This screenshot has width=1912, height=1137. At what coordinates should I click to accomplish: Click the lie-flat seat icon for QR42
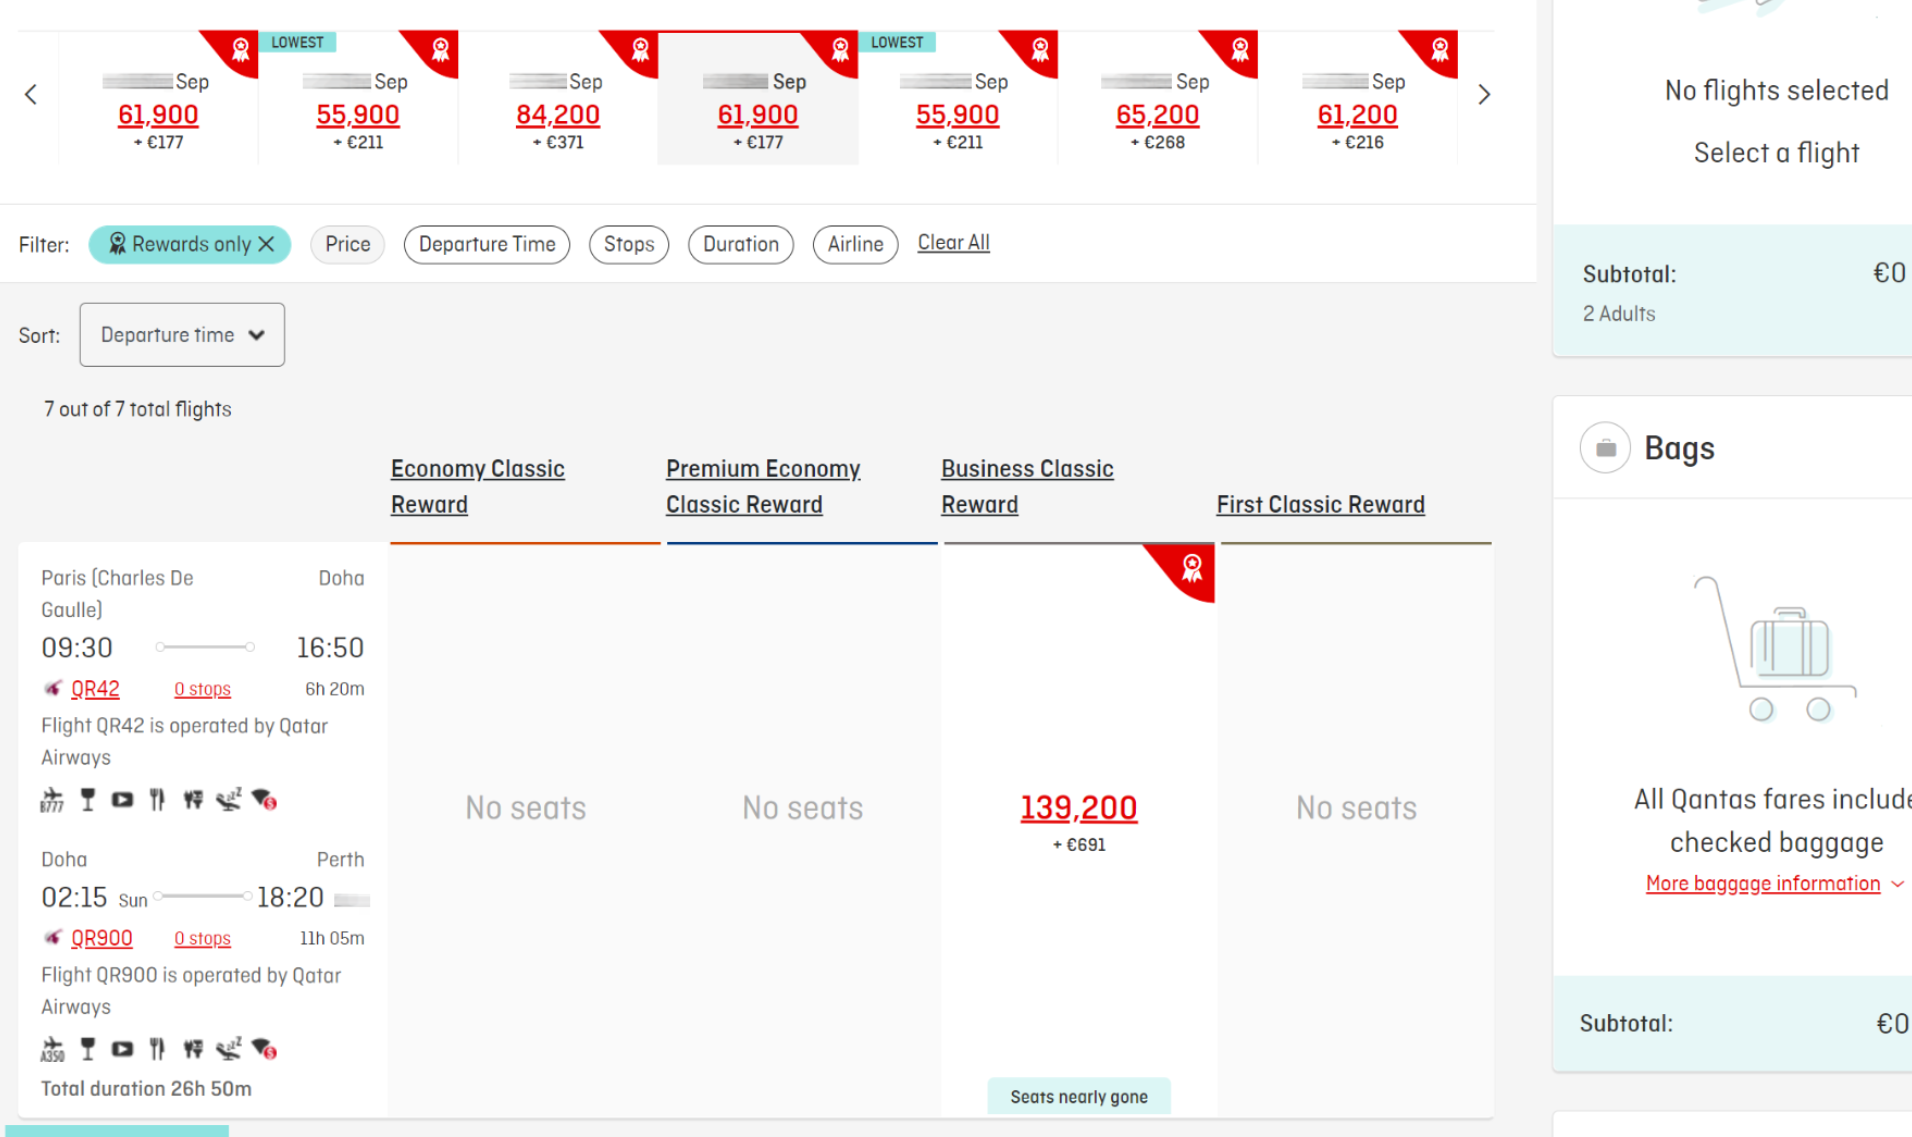coord(229,800)
